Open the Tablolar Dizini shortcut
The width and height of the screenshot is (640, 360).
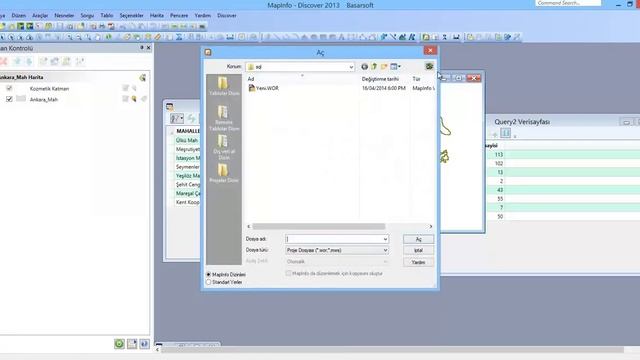point(224,86)
